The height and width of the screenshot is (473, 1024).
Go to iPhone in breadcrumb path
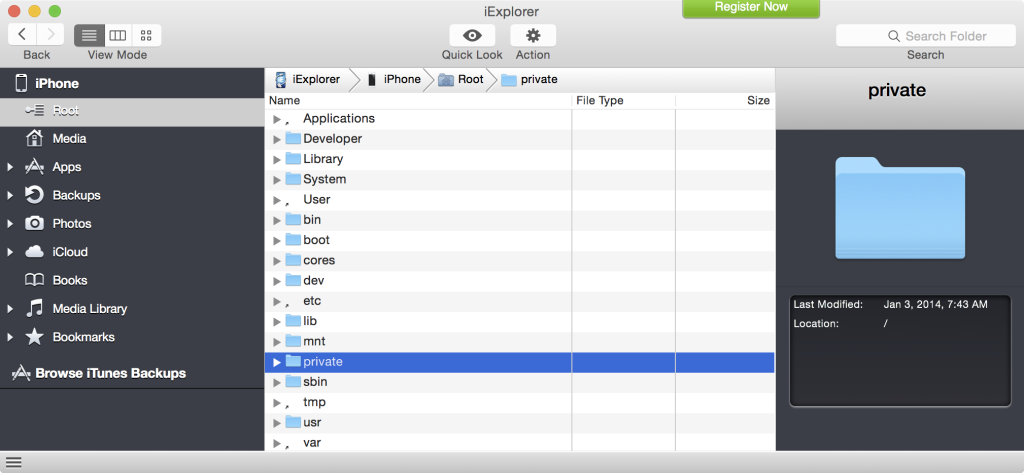394,80
